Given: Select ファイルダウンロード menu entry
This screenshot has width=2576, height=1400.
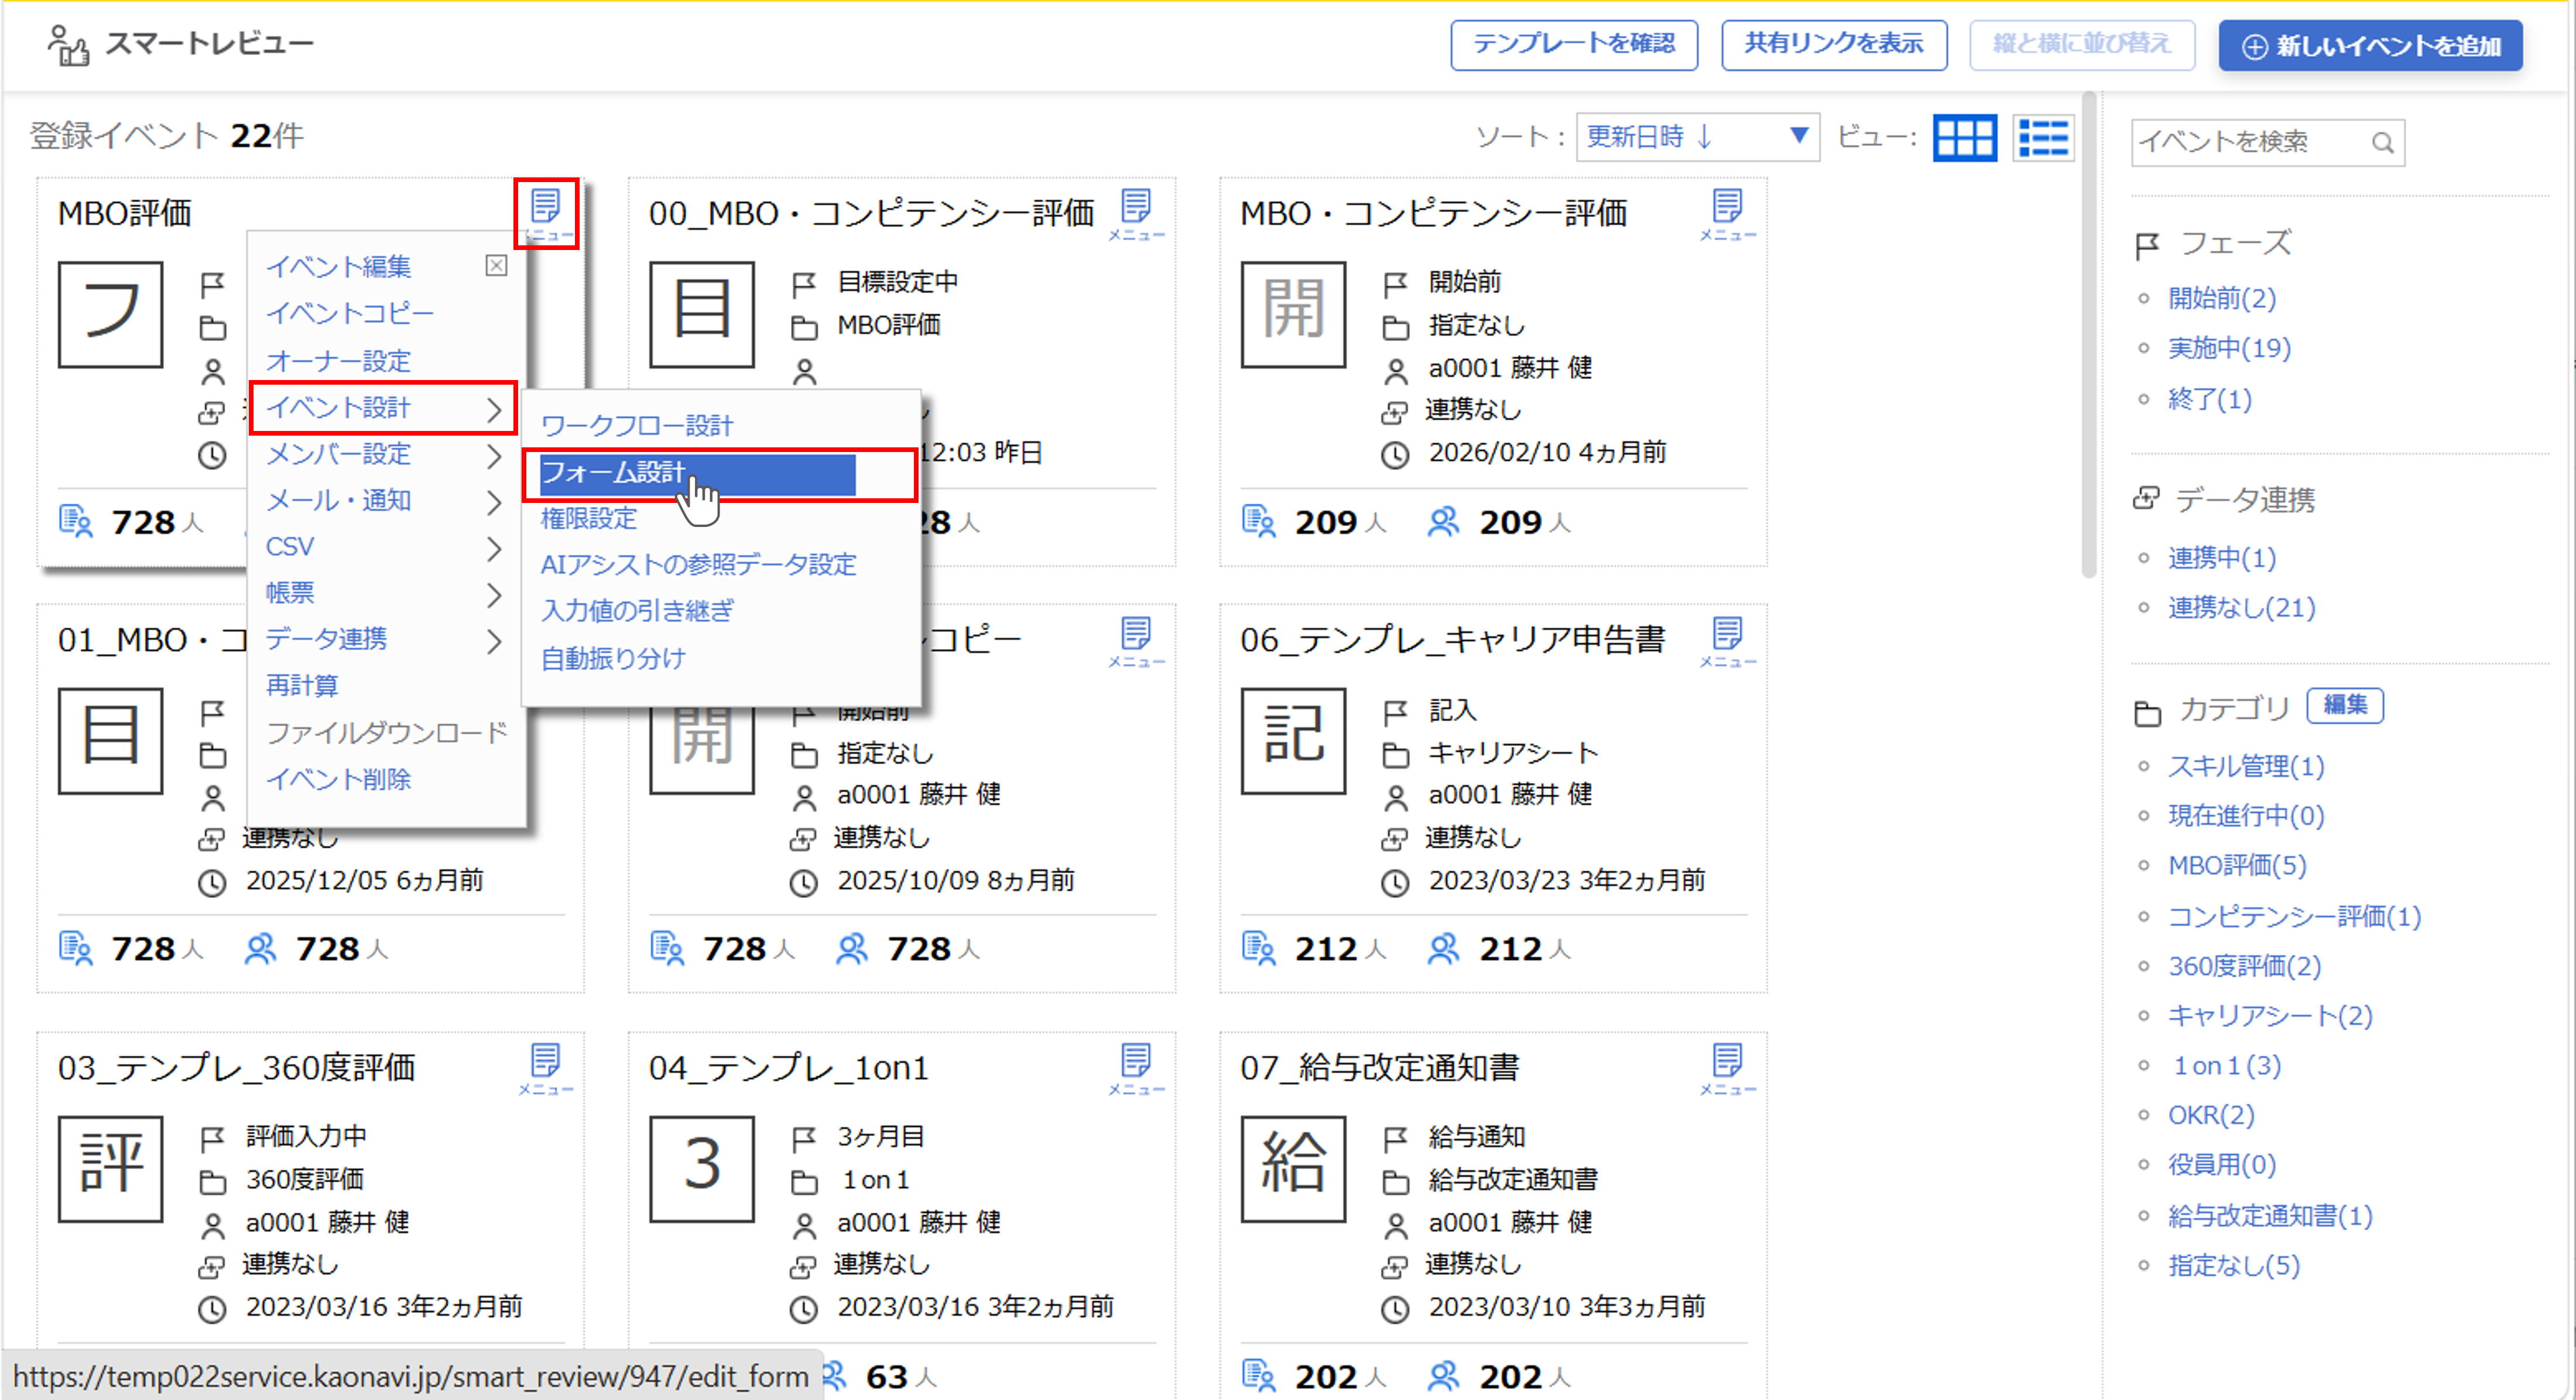Looking at the screenshot, I should 387,733.
